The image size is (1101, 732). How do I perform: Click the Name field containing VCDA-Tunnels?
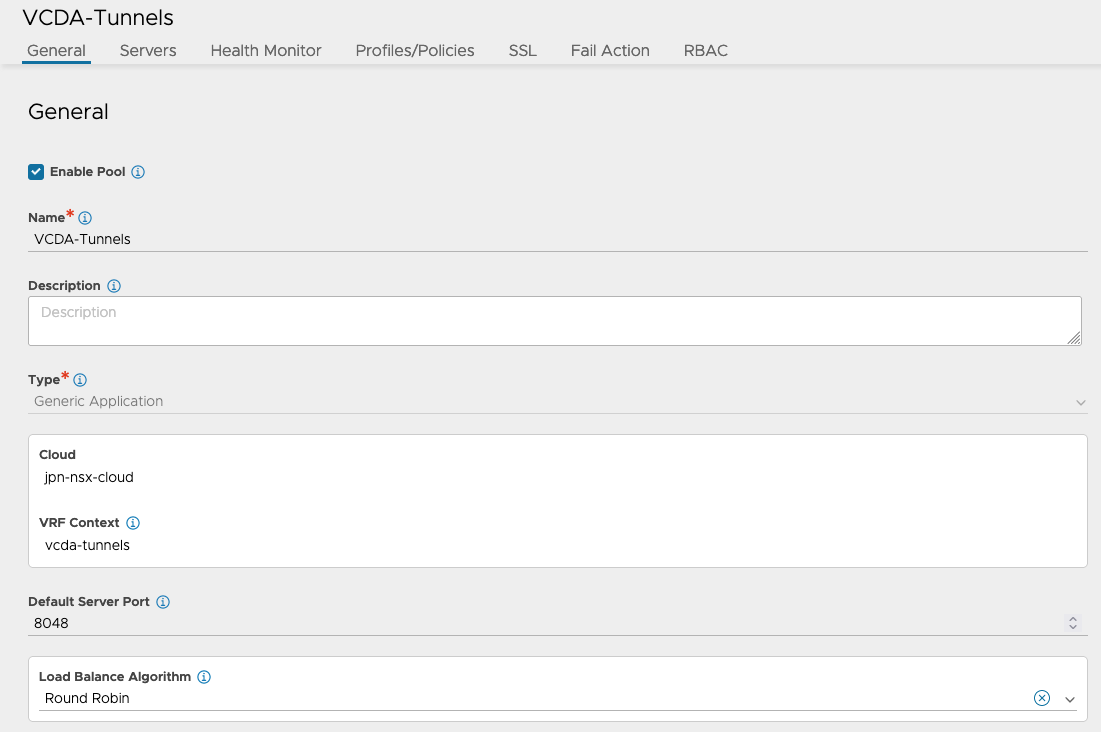click(556, 239)
